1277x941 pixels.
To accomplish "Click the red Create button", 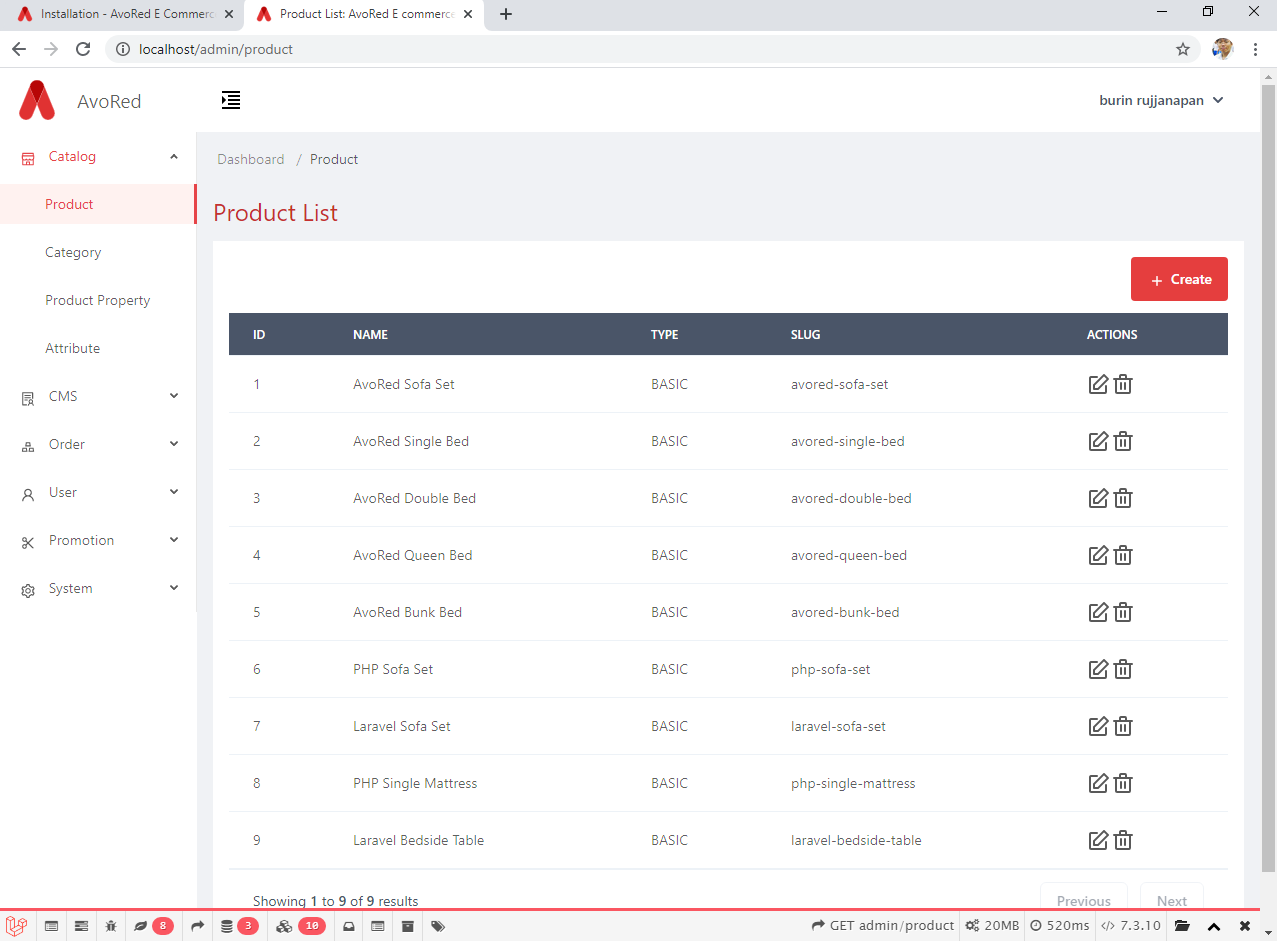I will click(1179, 280).
